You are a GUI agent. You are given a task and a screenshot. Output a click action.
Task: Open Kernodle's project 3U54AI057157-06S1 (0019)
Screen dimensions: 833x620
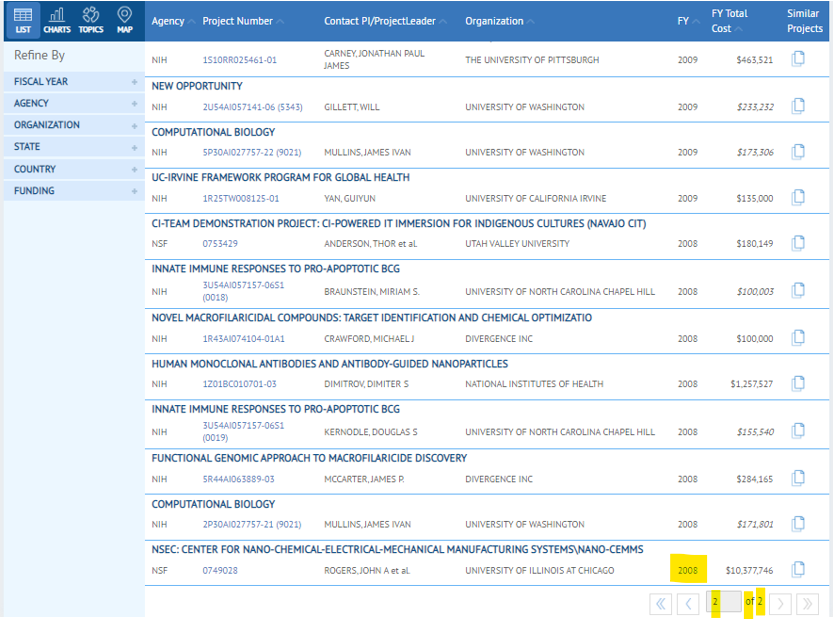(x=243, y=431)
